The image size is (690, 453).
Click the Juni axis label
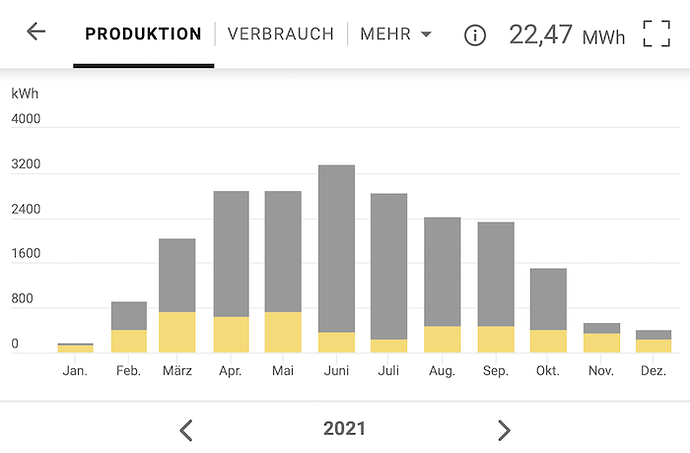[337, 371]
